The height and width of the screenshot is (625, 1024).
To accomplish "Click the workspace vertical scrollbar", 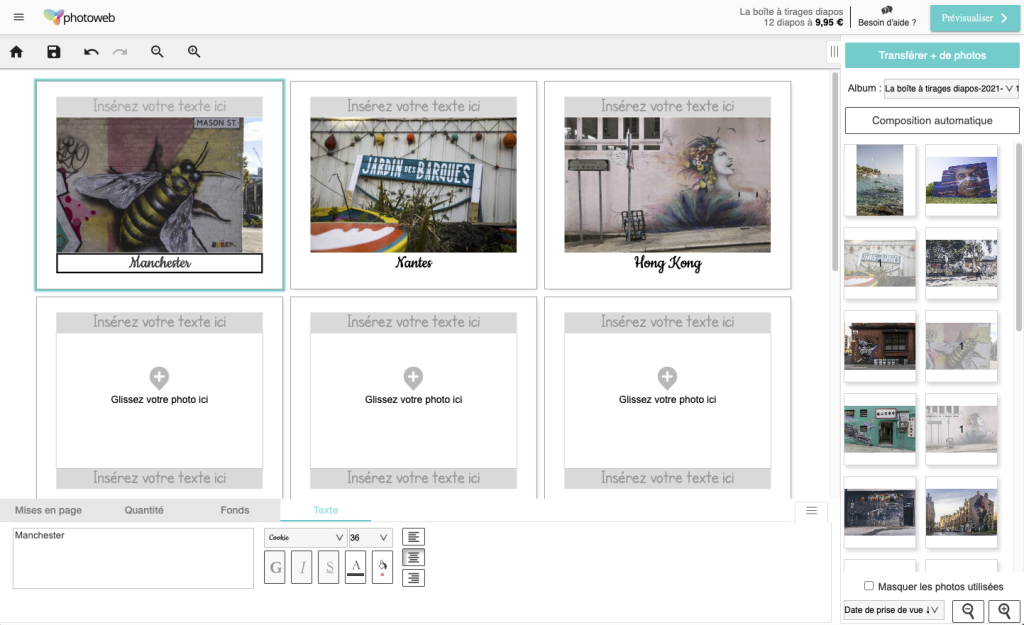I will [x=835, y=172].
